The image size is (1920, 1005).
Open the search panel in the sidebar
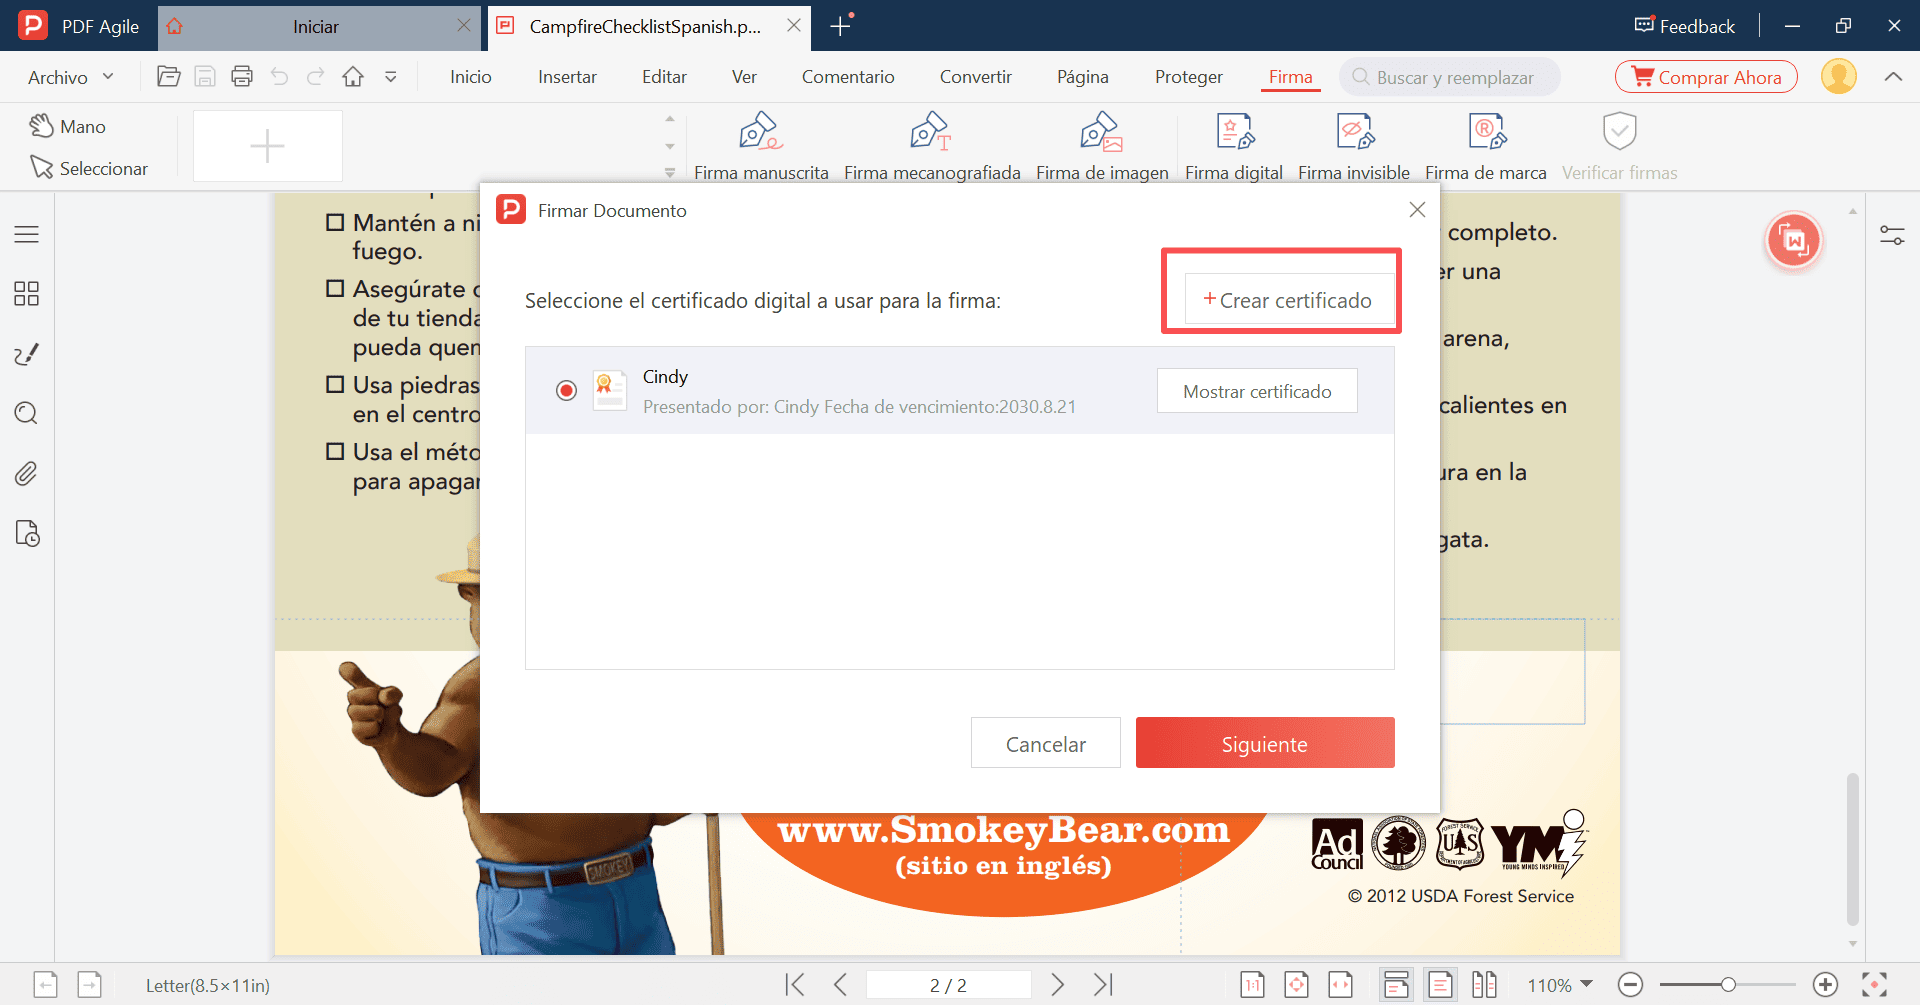[x=26, y=413]
